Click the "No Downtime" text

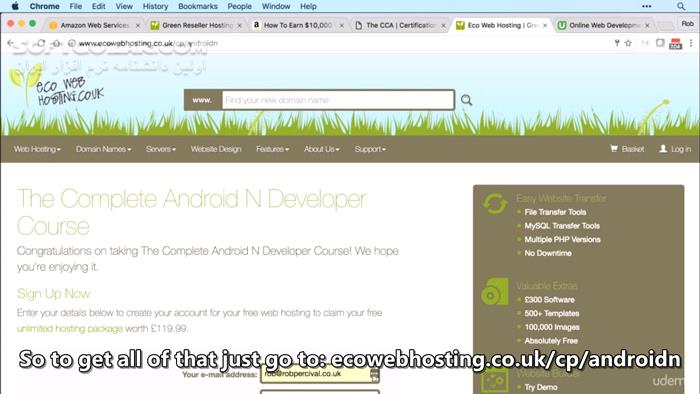click(548, 253)
